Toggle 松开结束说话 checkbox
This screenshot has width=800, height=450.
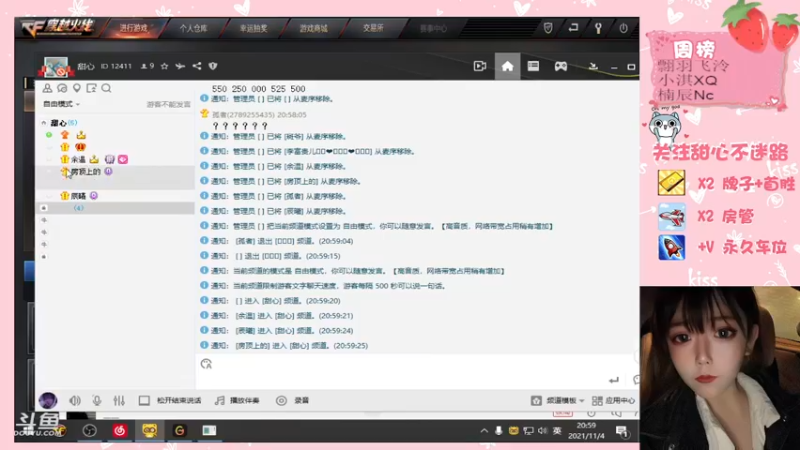pos(144,401)
